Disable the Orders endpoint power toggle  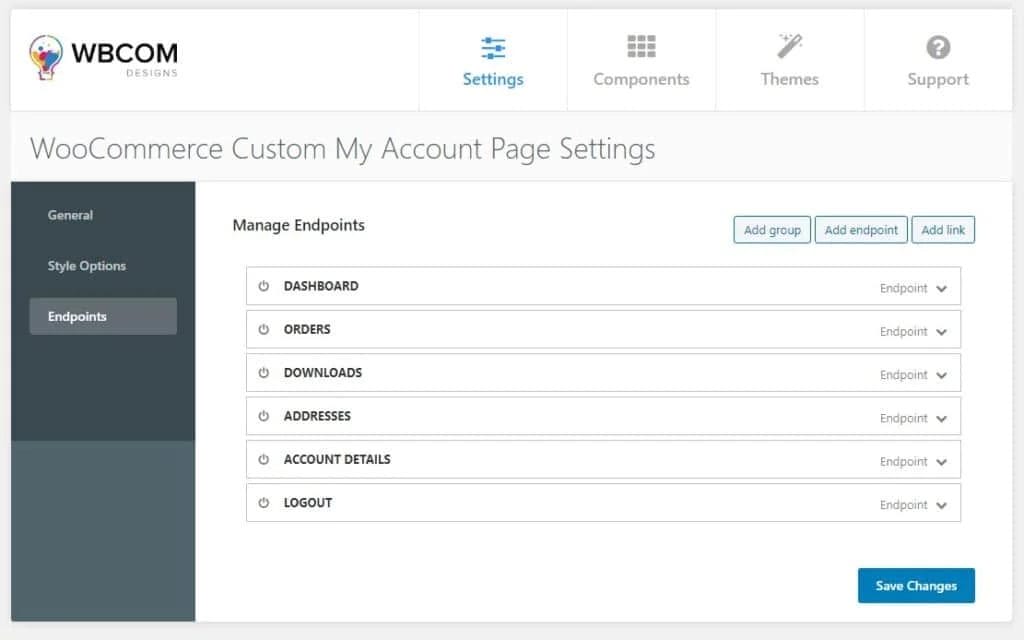coord(264,329)
